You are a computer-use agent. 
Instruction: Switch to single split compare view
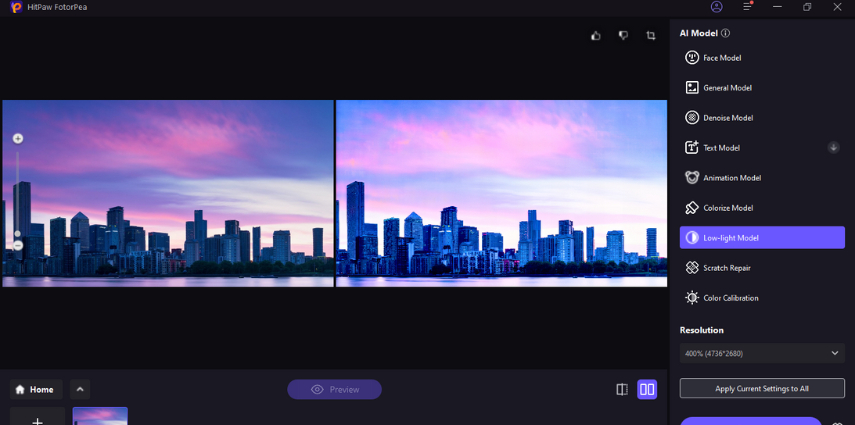(x=622, y=389)
